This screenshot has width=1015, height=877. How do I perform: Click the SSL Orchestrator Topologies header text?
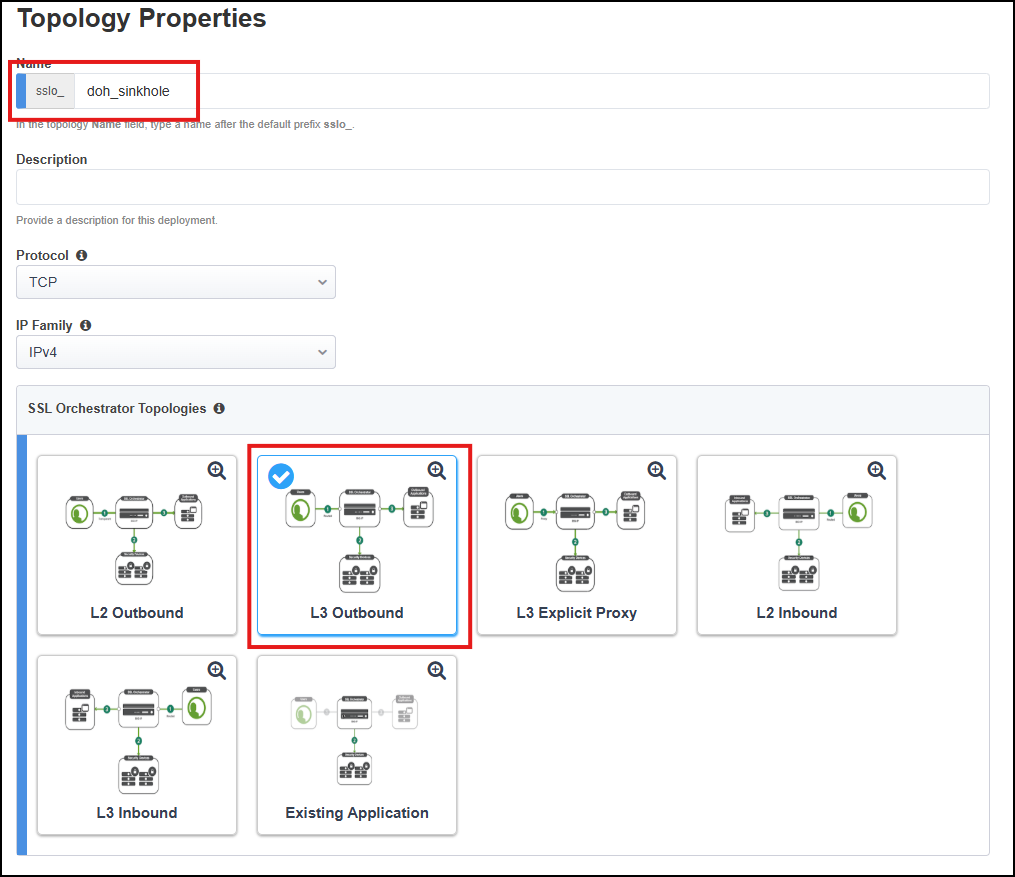(x=117, y=408)
